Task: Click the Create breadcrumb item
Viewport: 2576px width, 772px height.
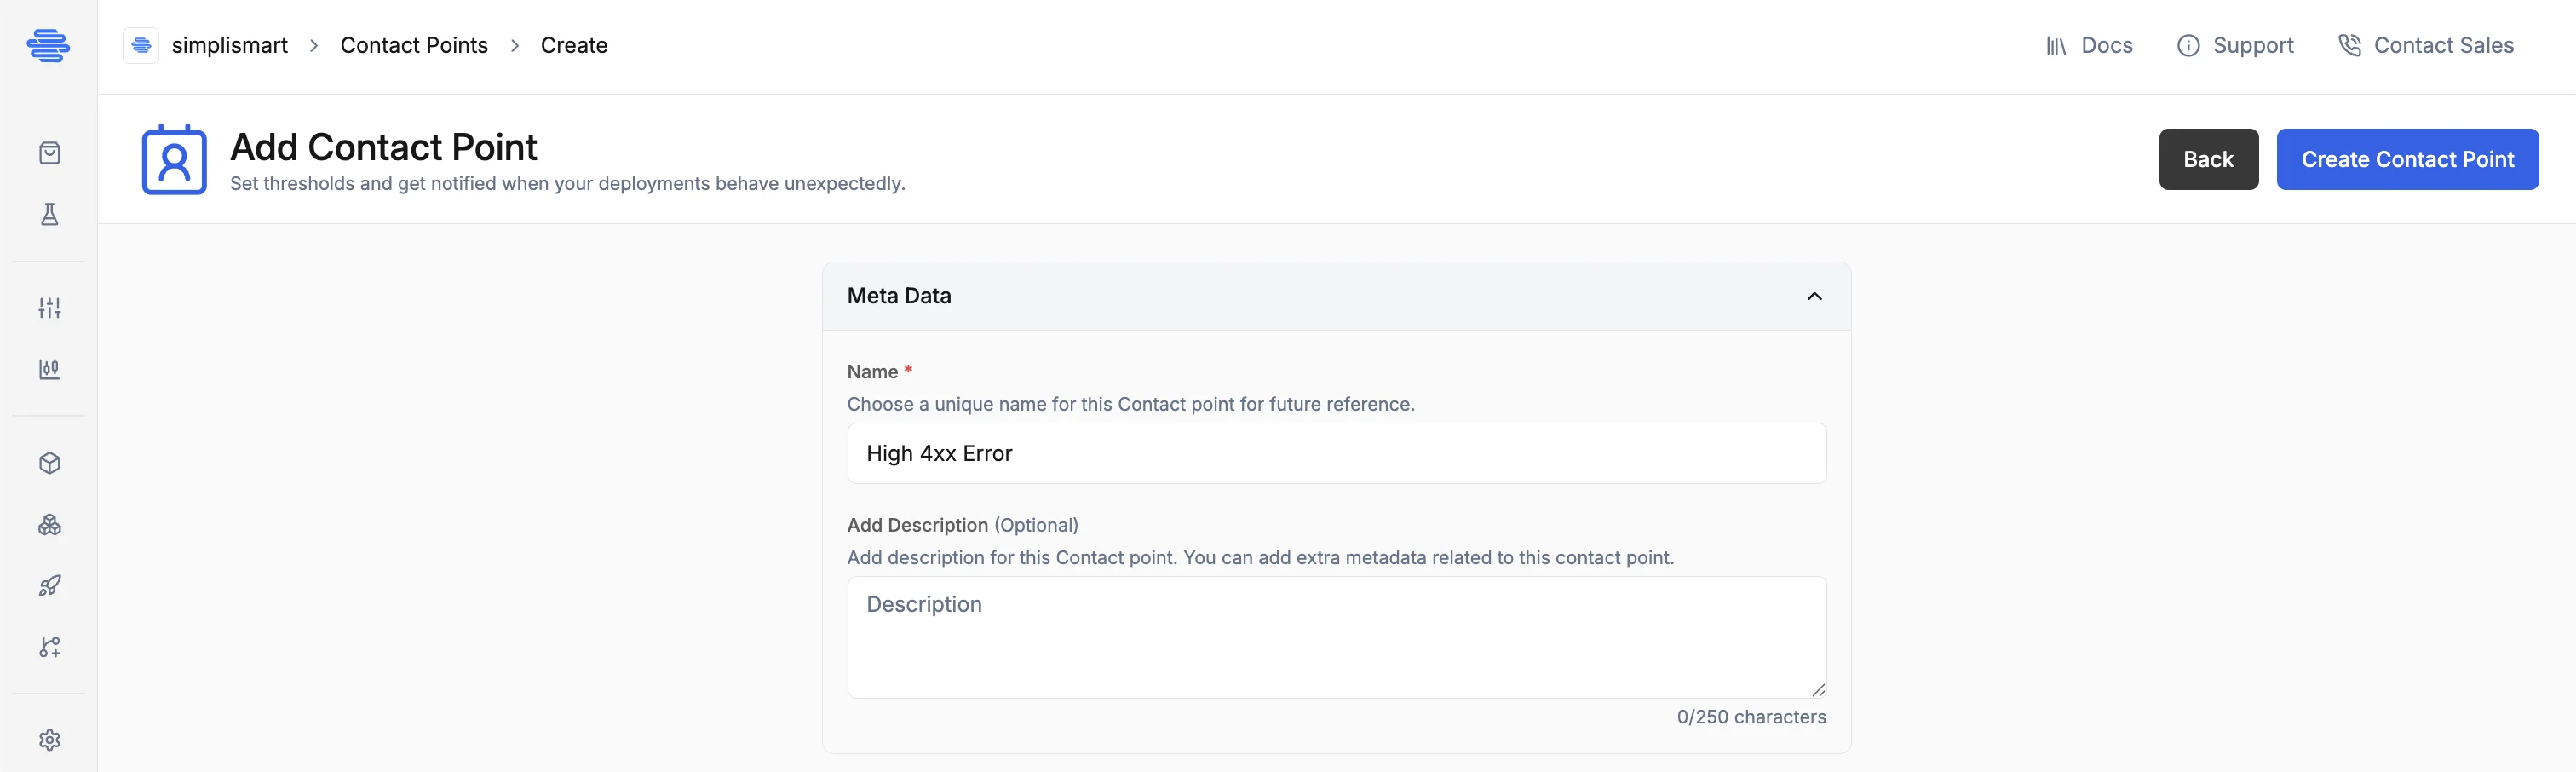Action: coord(574,46)
